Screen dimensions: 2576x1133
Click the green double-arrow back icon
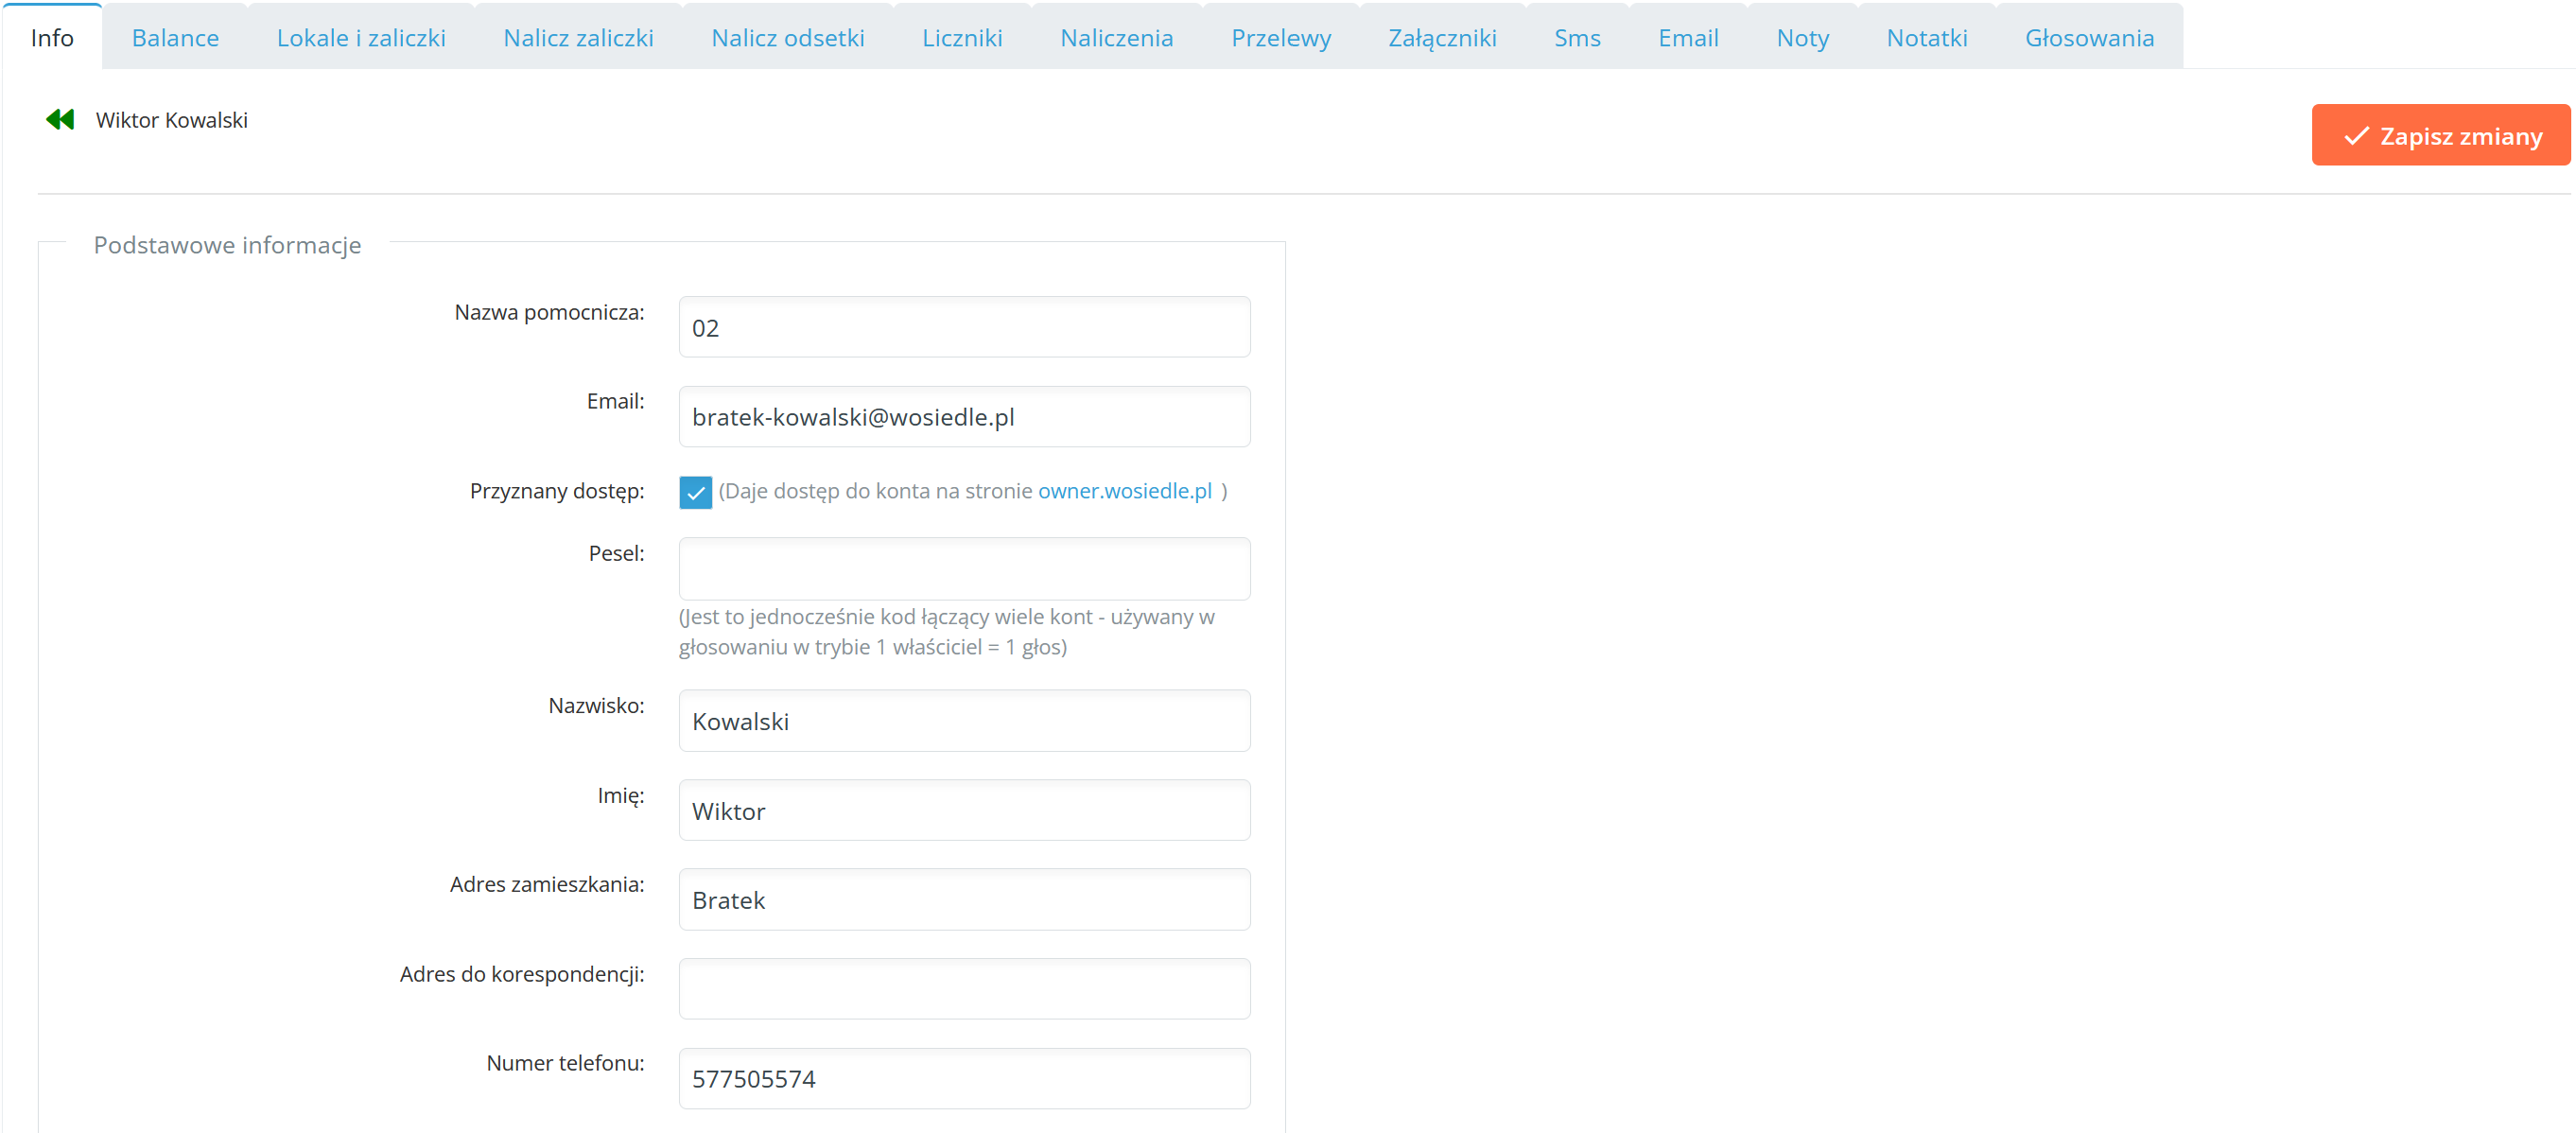(60, 120)
